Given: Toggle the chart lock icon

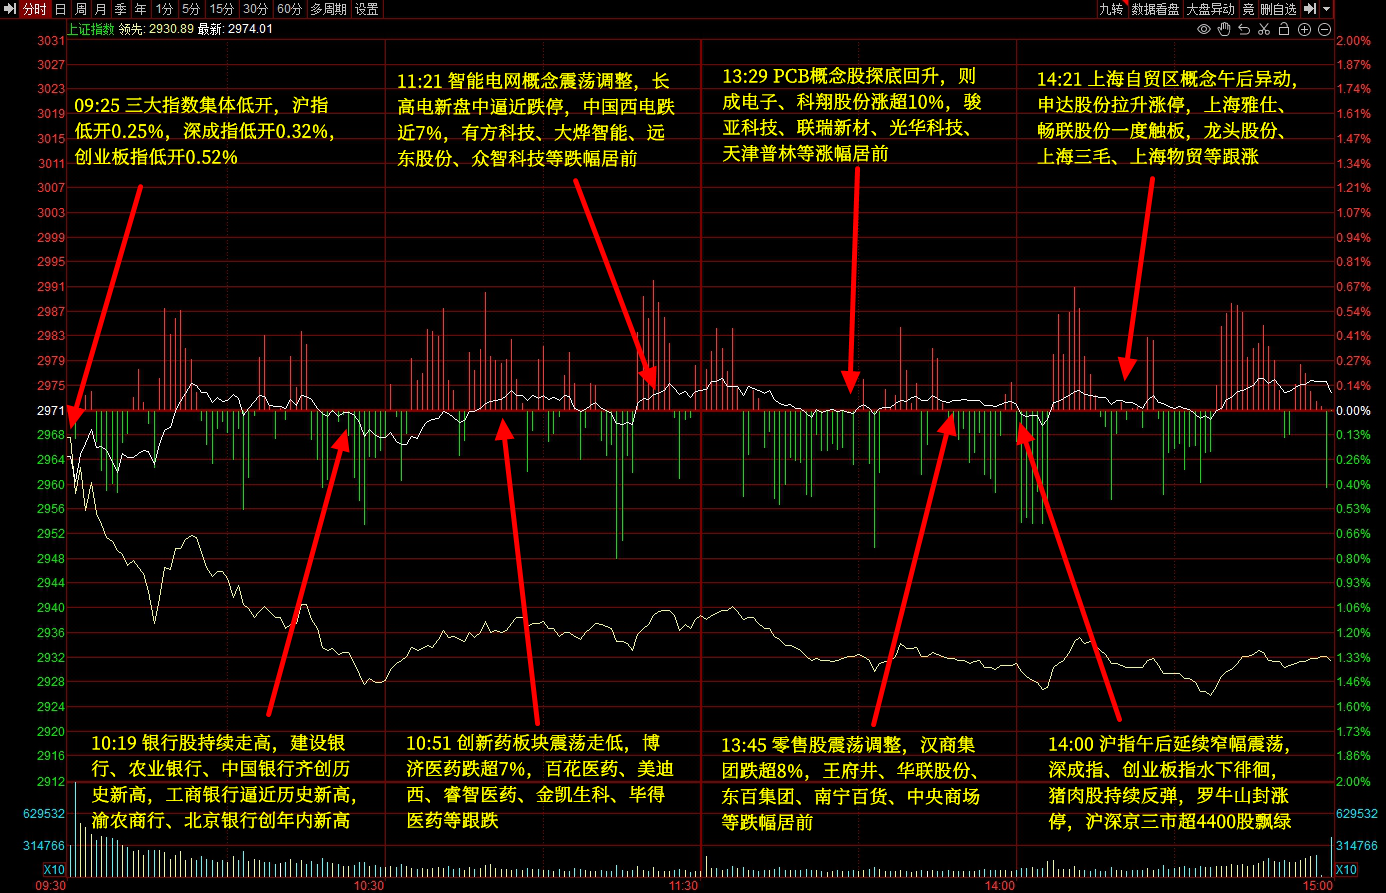Looking at the screenshot, I should coord(1284,29).
